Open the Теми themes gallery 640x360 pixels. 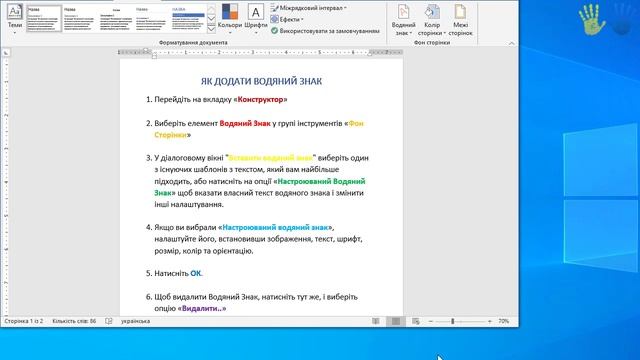[15, 18]
